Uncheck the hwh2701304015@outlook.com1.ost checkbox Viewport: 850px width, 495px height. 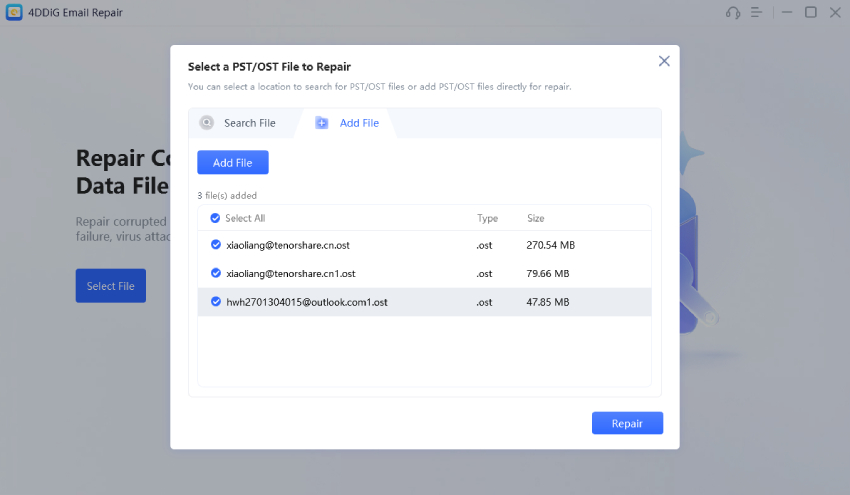(215, 301)
